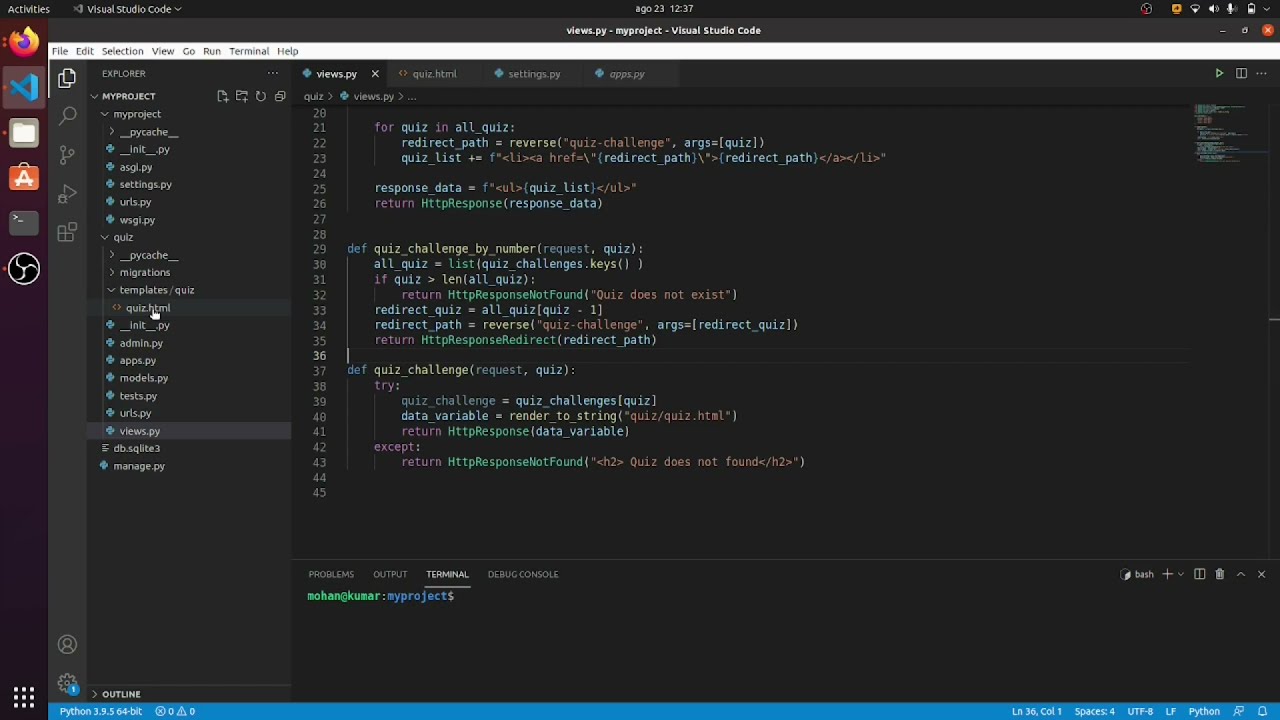
Task: Open the File menu
Action: click(x=60, y=51)
